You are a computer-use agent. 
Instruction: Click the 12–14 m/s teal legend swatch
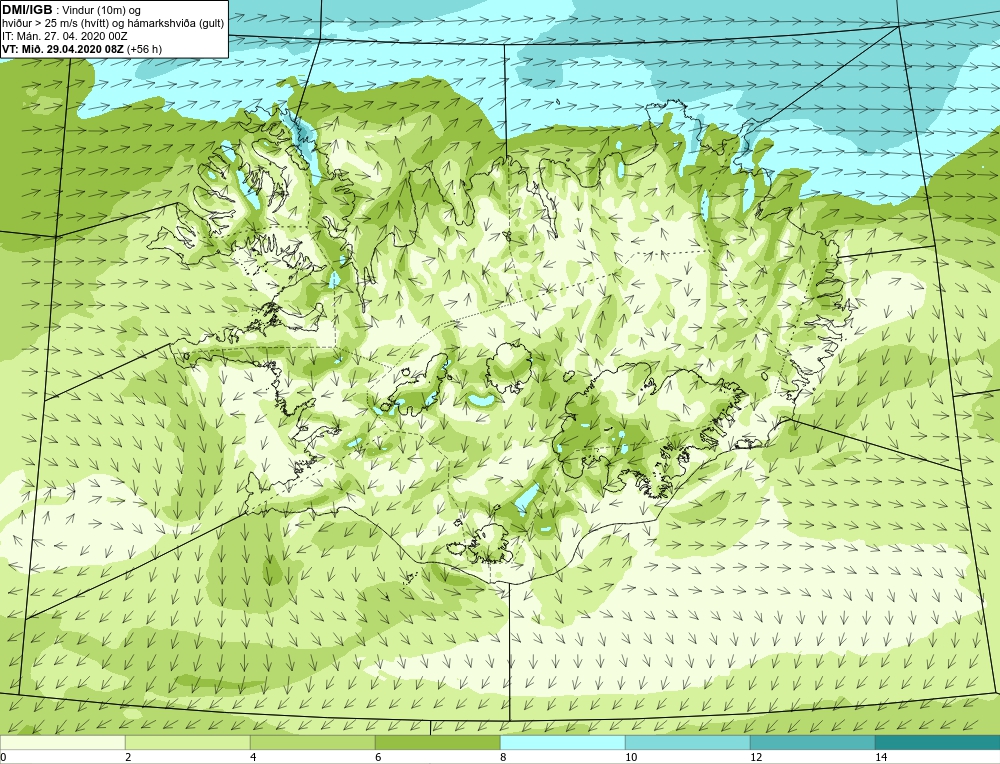[x=812, y=742]
